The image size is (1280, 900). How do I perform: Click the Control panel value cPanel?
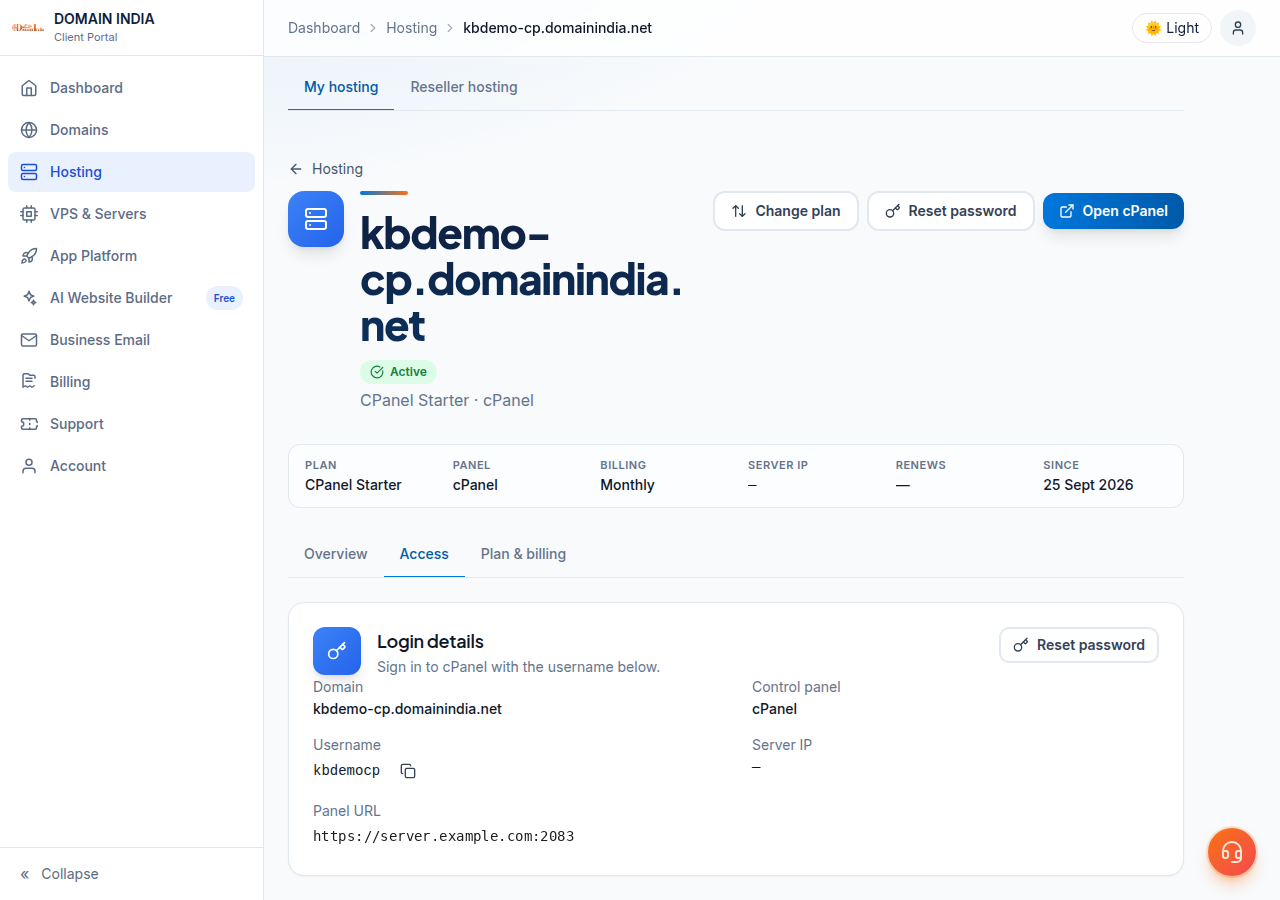[x=774, y=709]
